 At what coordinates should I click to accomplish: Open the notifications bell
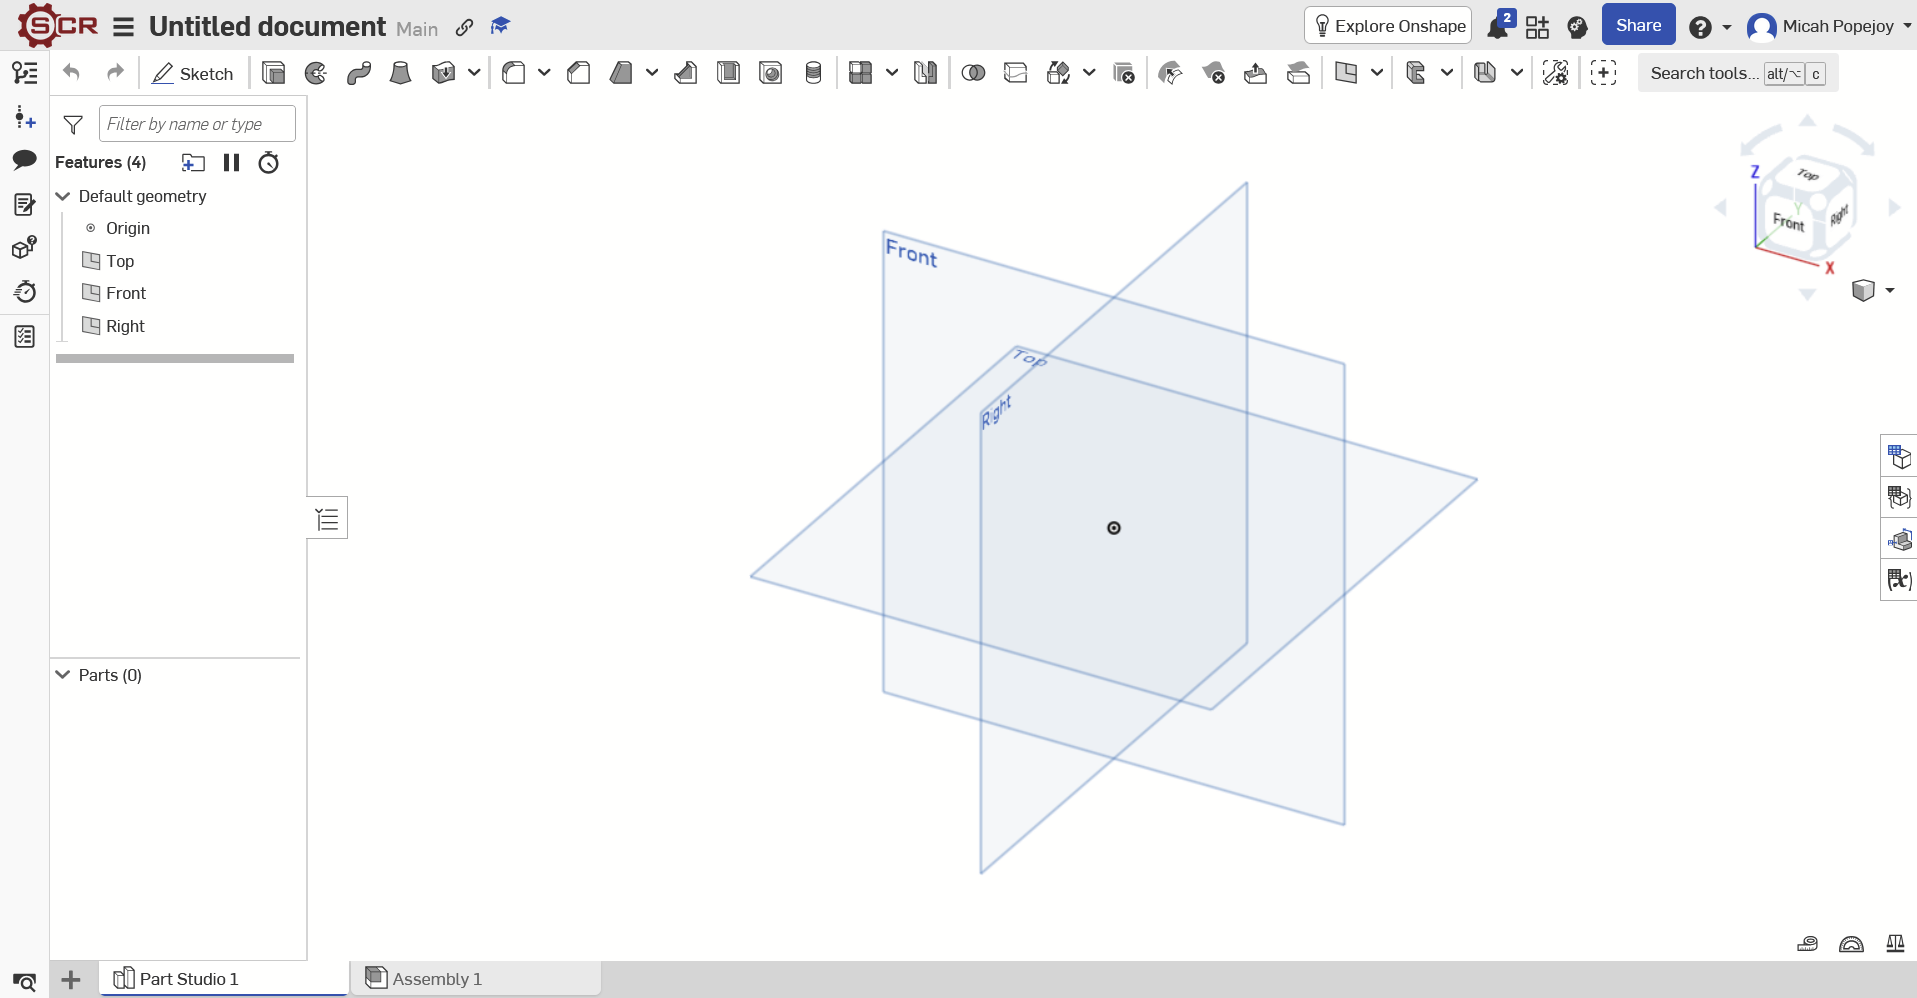[x=1498, y=26]
